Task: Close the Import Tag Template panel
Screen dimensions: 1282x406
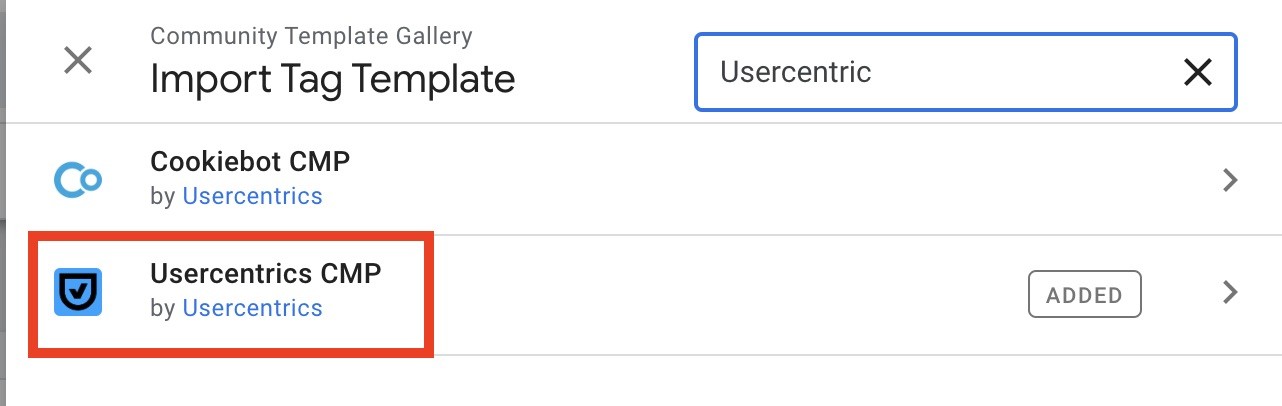Action: click(x=78, y=61)
